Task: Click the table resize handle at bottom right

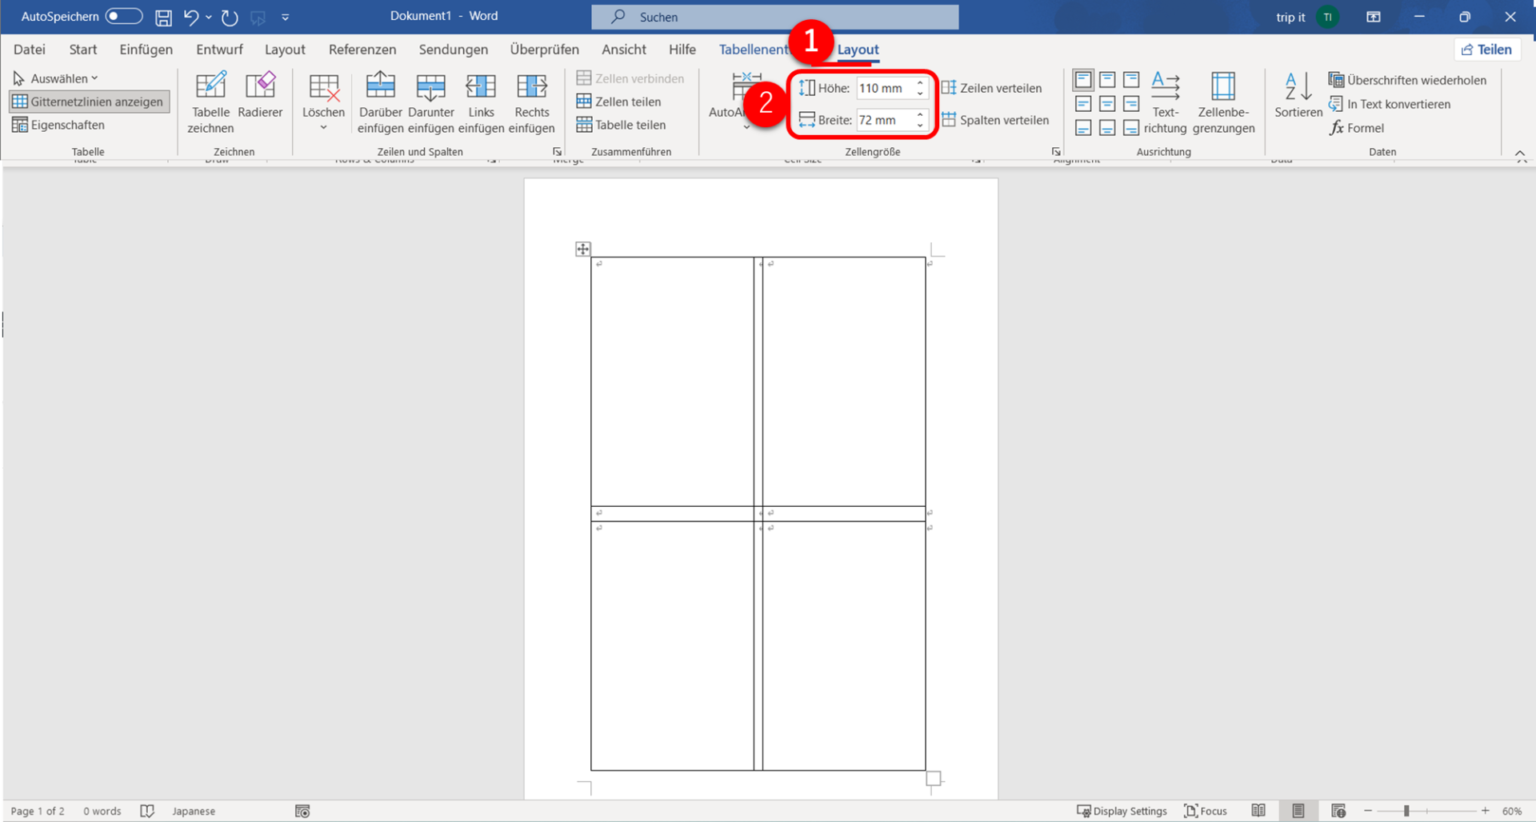Action: pos(933,778)
